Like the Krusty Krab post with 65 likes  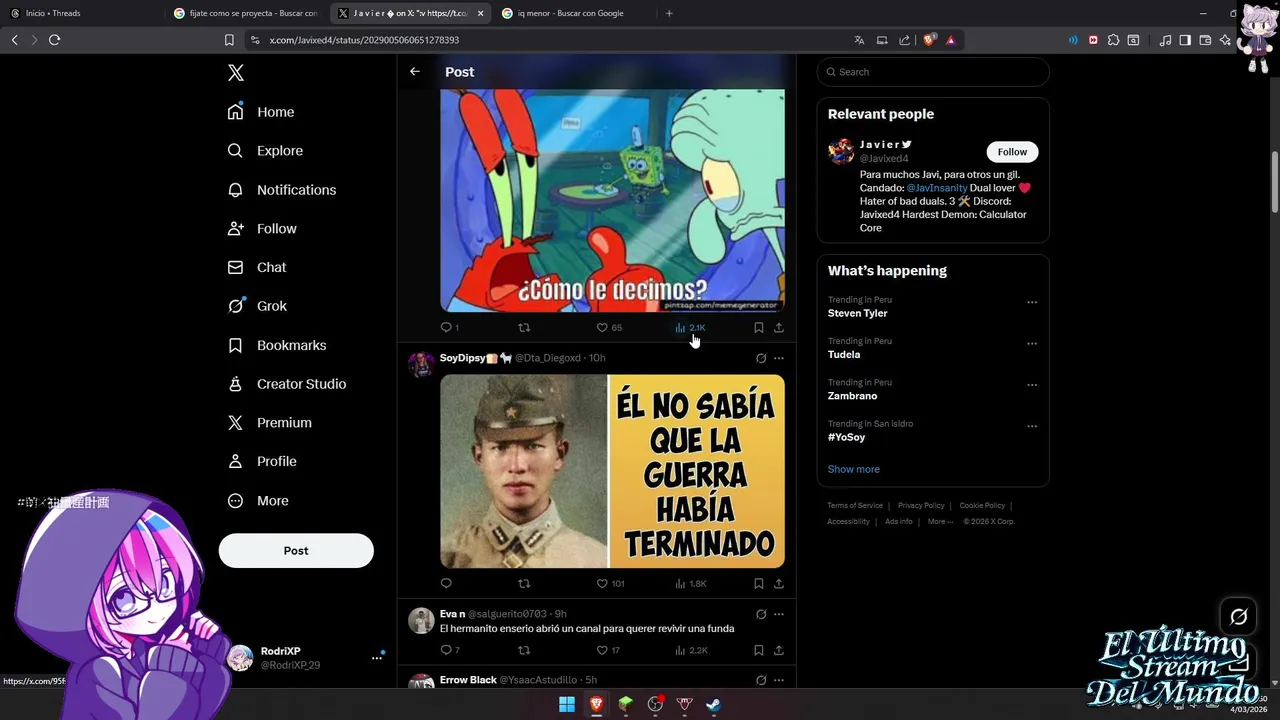(x=609, y=328)
